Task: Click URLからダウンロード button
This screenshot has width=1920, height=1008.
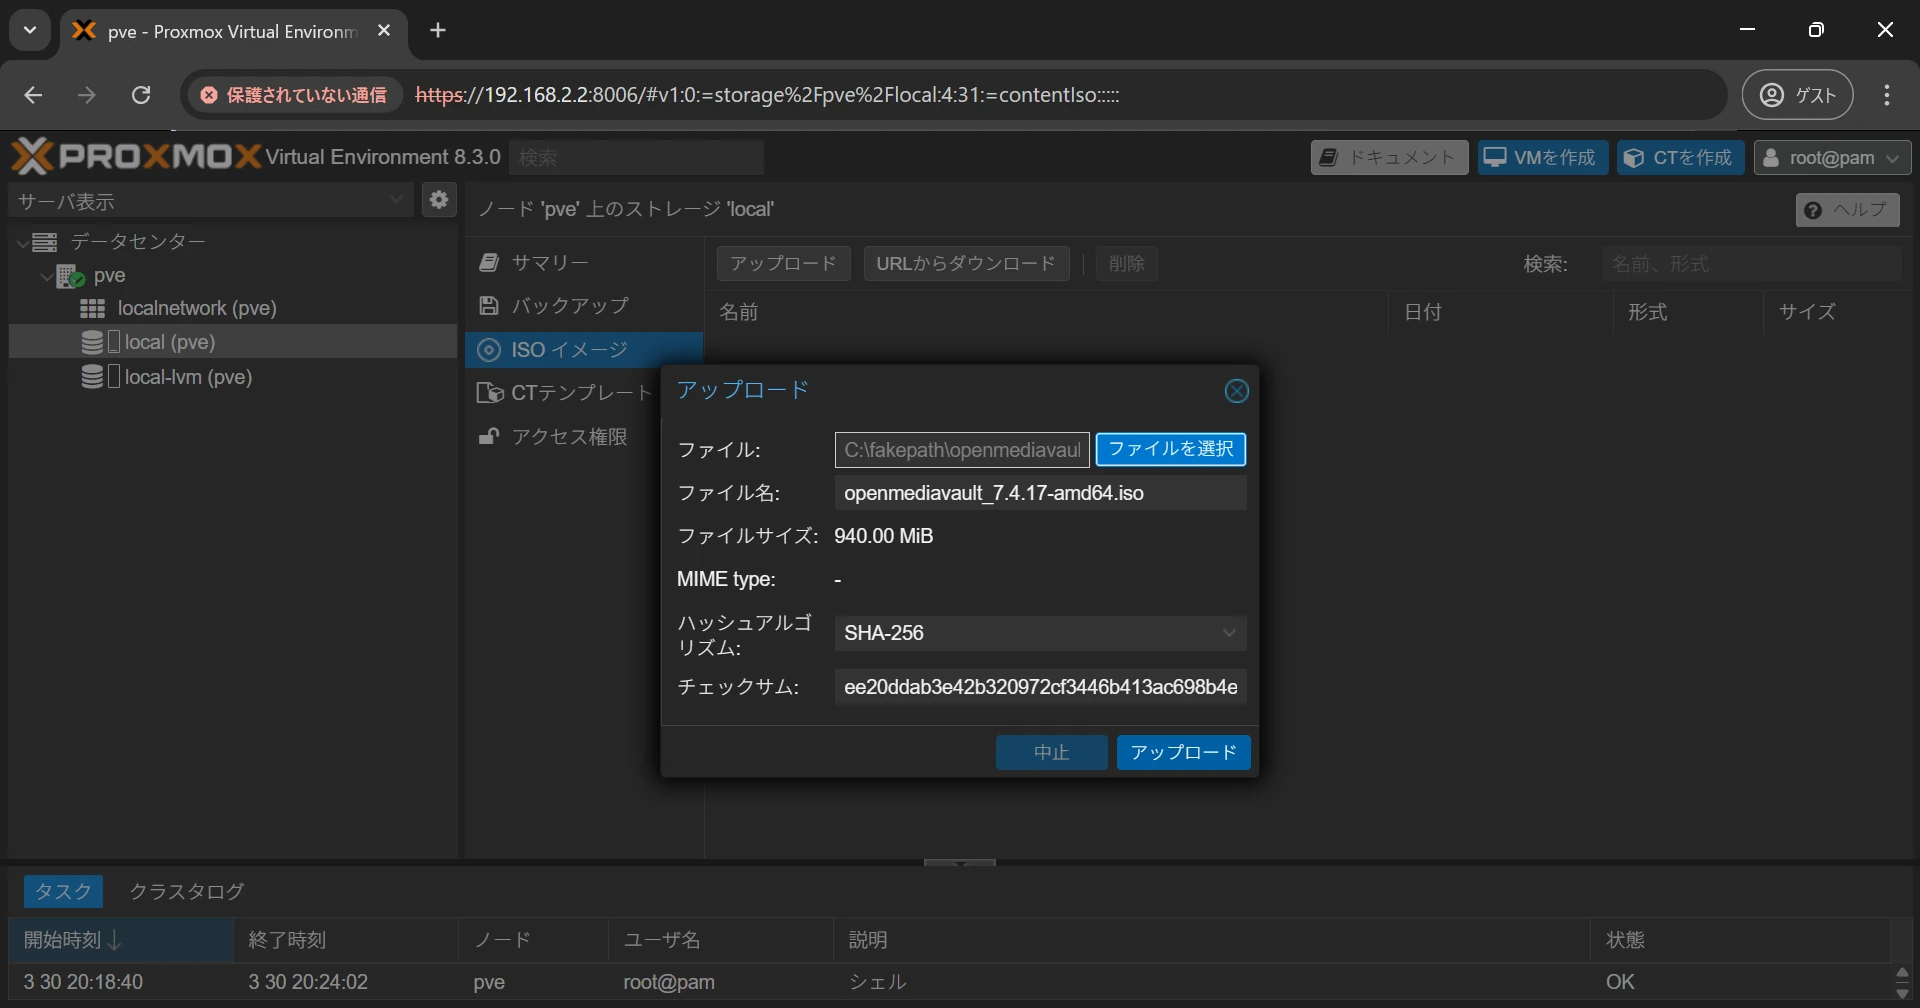Action: pyautogui.click(x=966, y=263)
